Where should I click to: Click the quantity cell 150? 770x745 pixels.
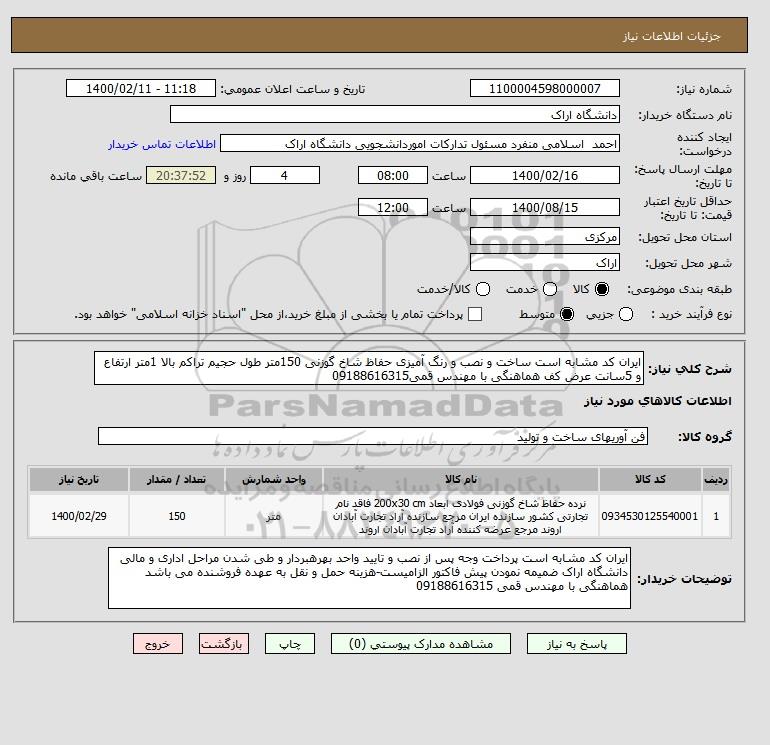(x=177, y=516)
